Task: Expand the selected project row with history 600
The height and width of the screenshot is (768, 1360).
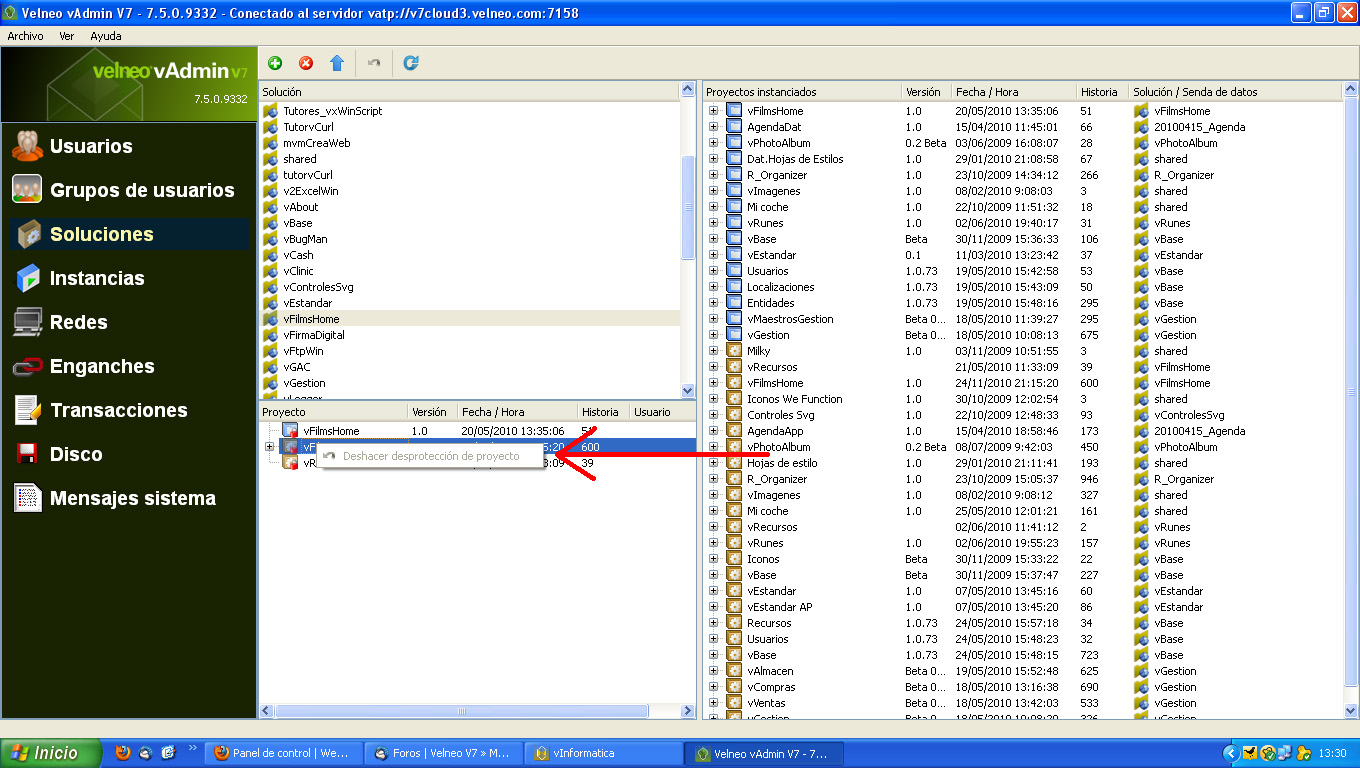Action: point(269,447)
